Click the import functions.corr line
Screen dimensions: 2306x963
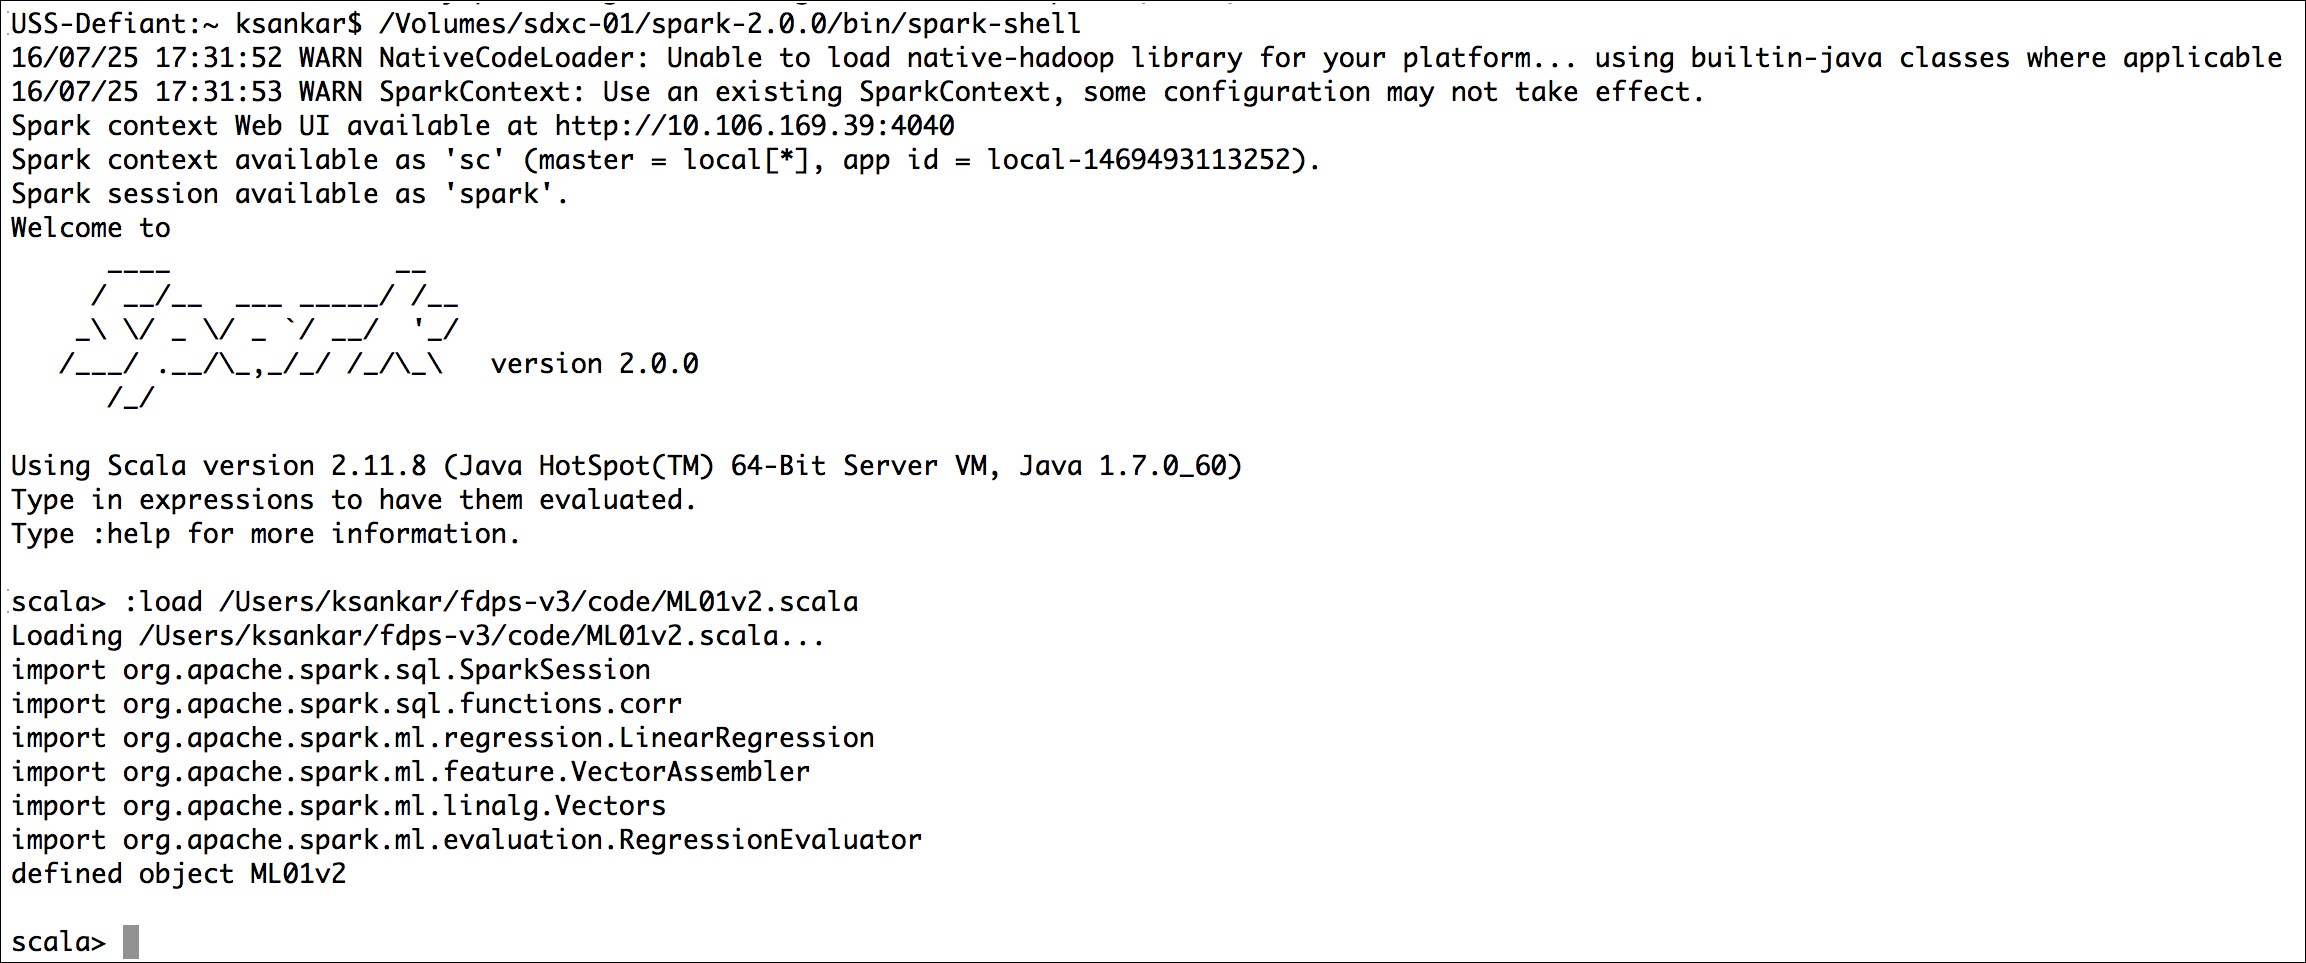(x=347, y=704)
